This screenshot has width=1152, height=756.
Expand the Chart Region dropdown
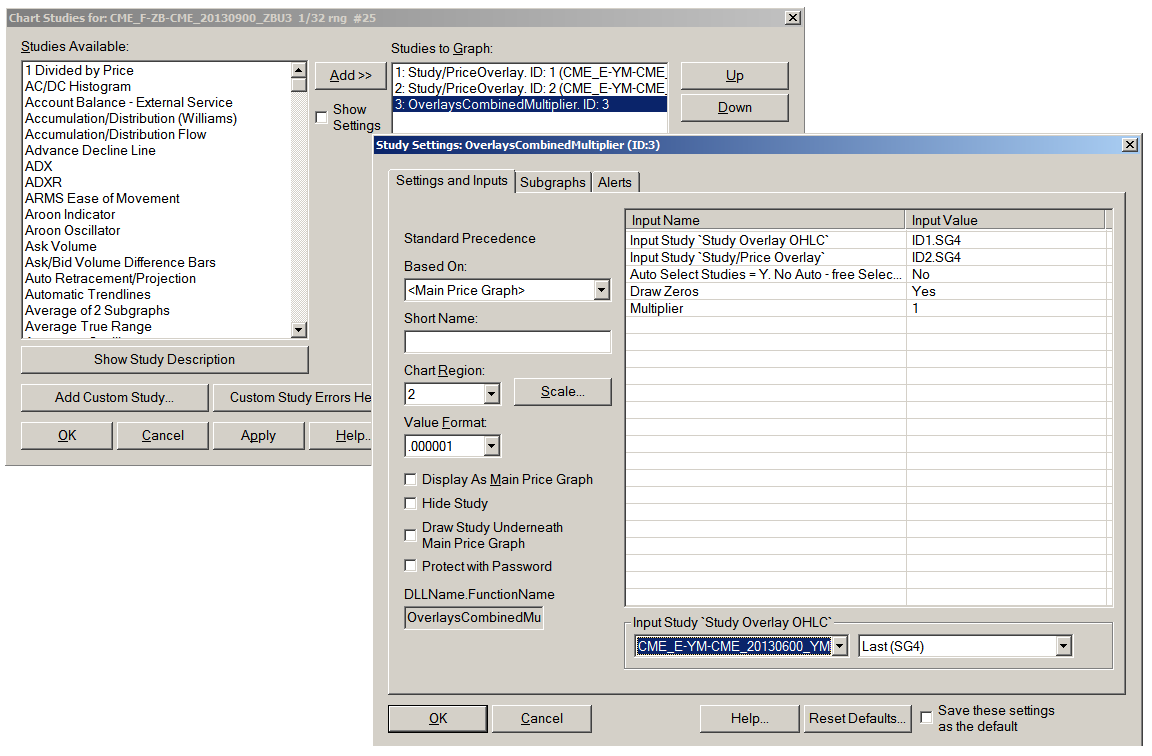[x=491, y=395]
